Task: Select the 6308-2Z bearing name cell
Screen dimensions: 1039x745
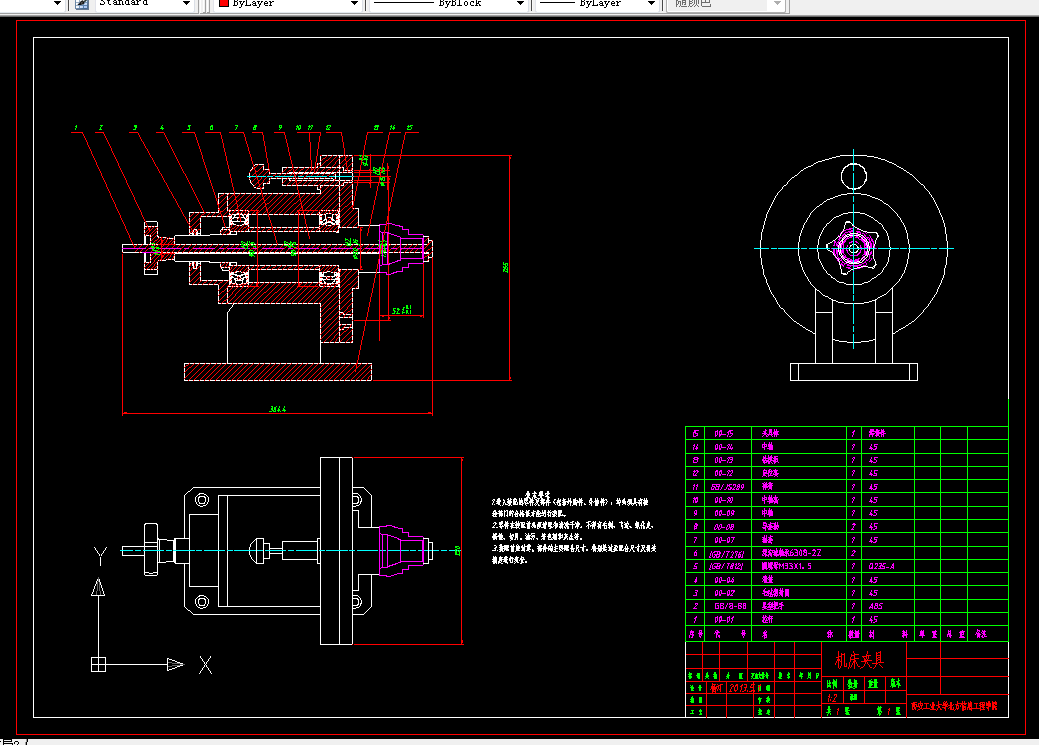Action: pyautogui.click(x=791, y=553)
